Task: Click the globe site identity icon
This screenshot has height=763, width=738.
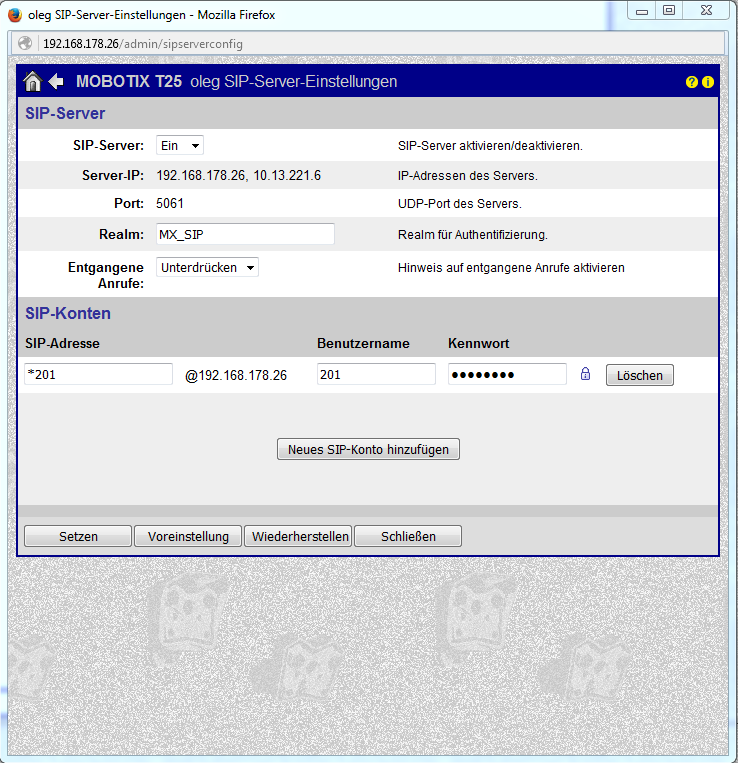Action: coord(25,43)
